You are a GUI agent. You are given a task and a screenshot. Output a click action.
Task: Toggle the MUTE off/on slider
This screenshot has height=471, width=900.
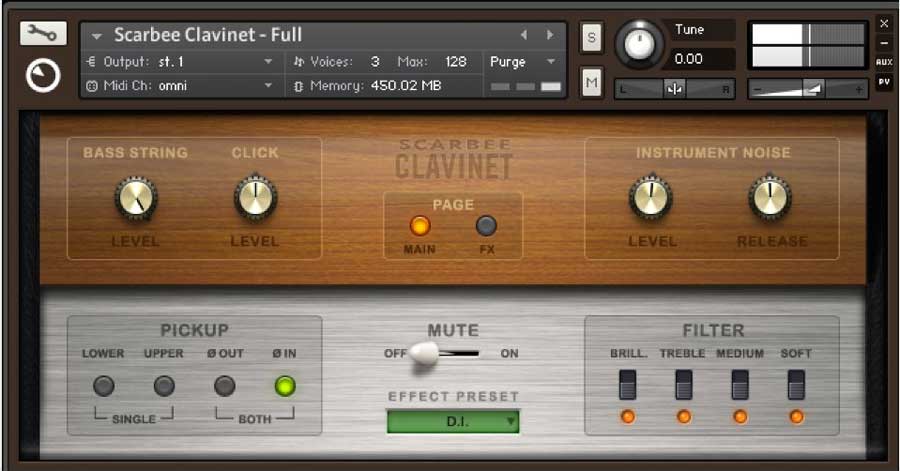tap(445, 353)
